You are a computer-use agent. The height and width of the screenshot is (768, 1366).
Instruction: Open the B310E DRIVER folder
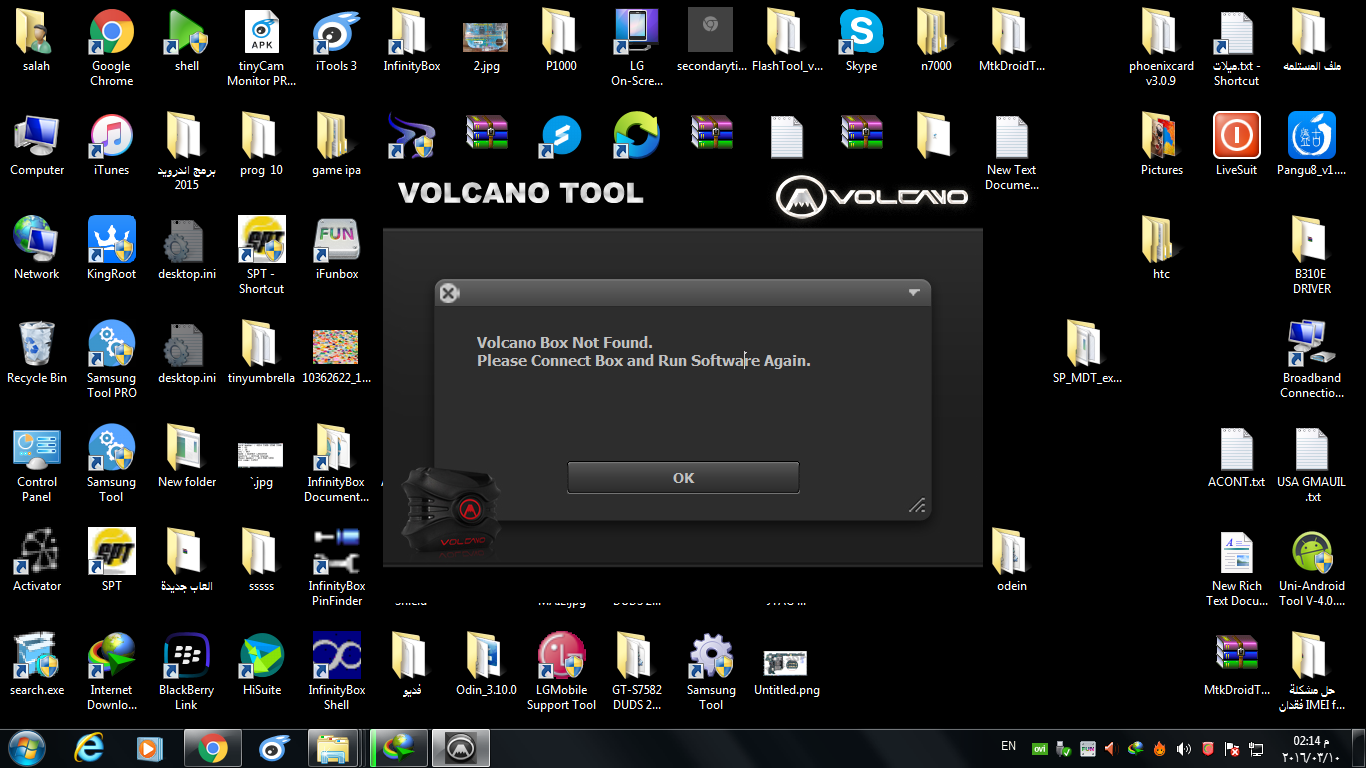tap(1311, 255)
